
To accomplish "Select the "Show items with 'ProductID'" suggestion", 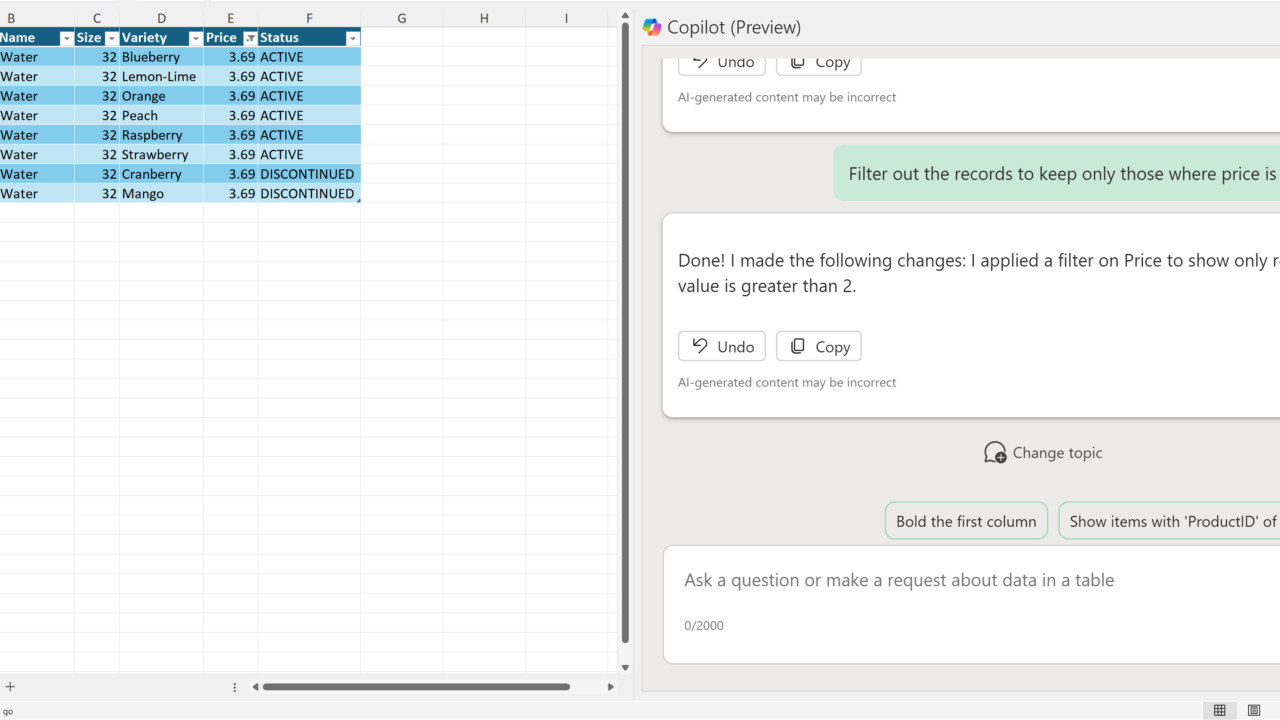I will click(1170, 521).
